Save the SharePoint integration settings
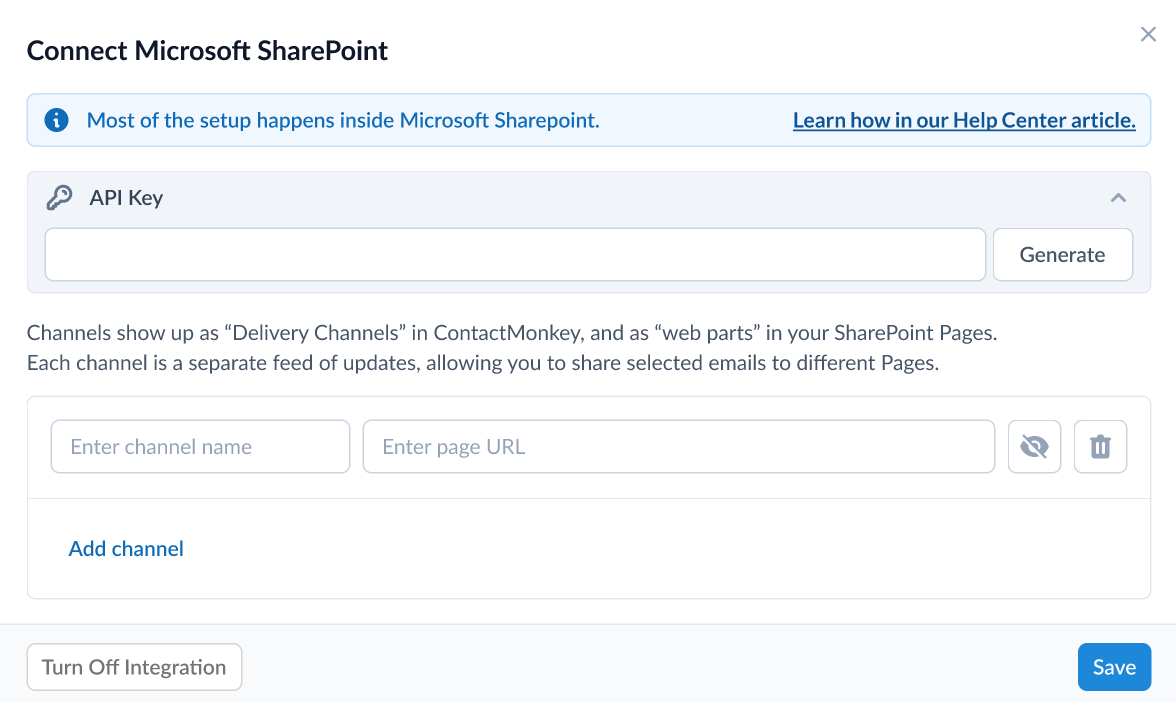Screen dimensions: 1176x703 (1114, 666)
